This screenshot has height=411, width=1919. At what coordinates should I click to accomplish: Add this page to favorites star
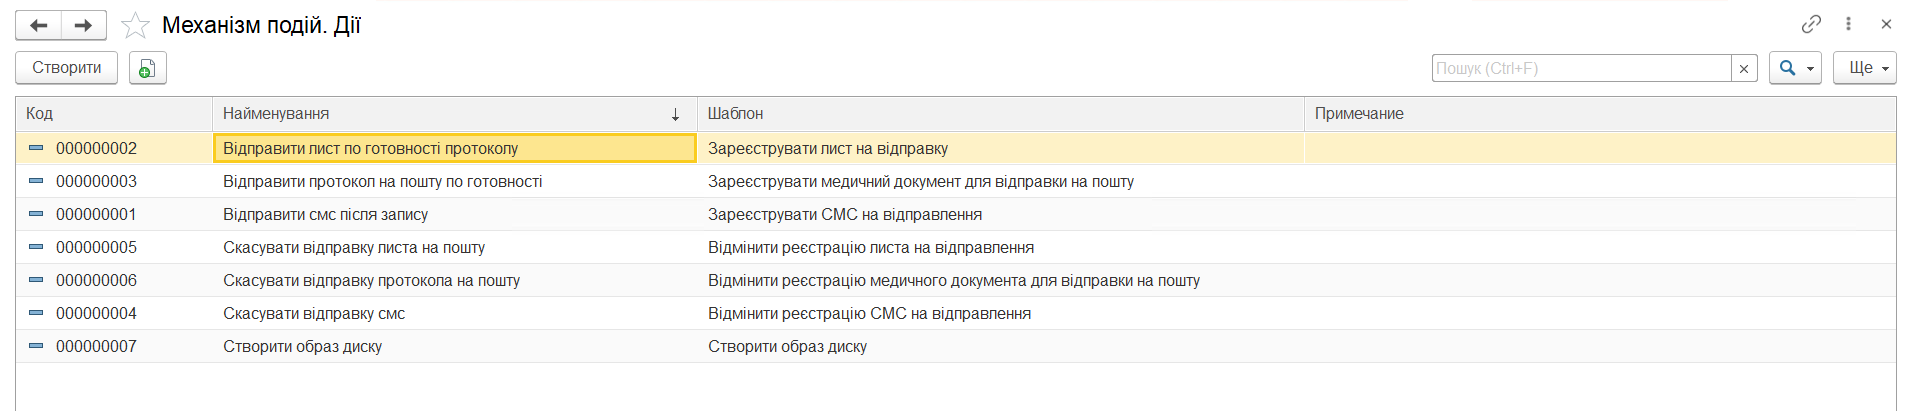point(135,25)
